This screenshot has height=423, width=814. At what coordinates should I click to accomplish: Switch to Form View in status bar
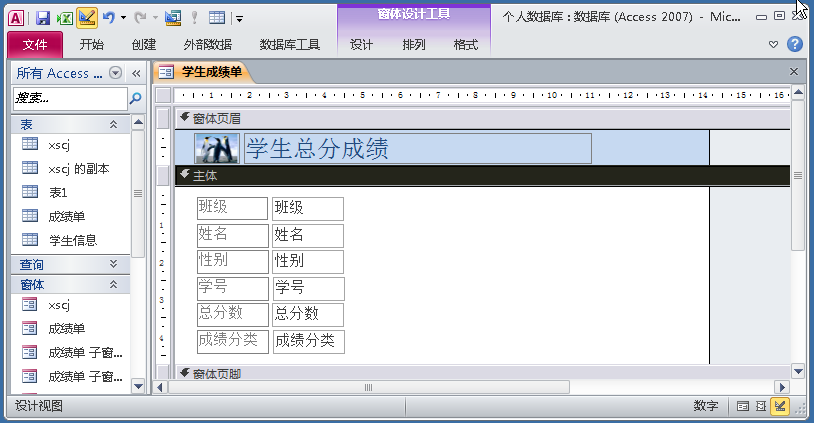[743, 406]
